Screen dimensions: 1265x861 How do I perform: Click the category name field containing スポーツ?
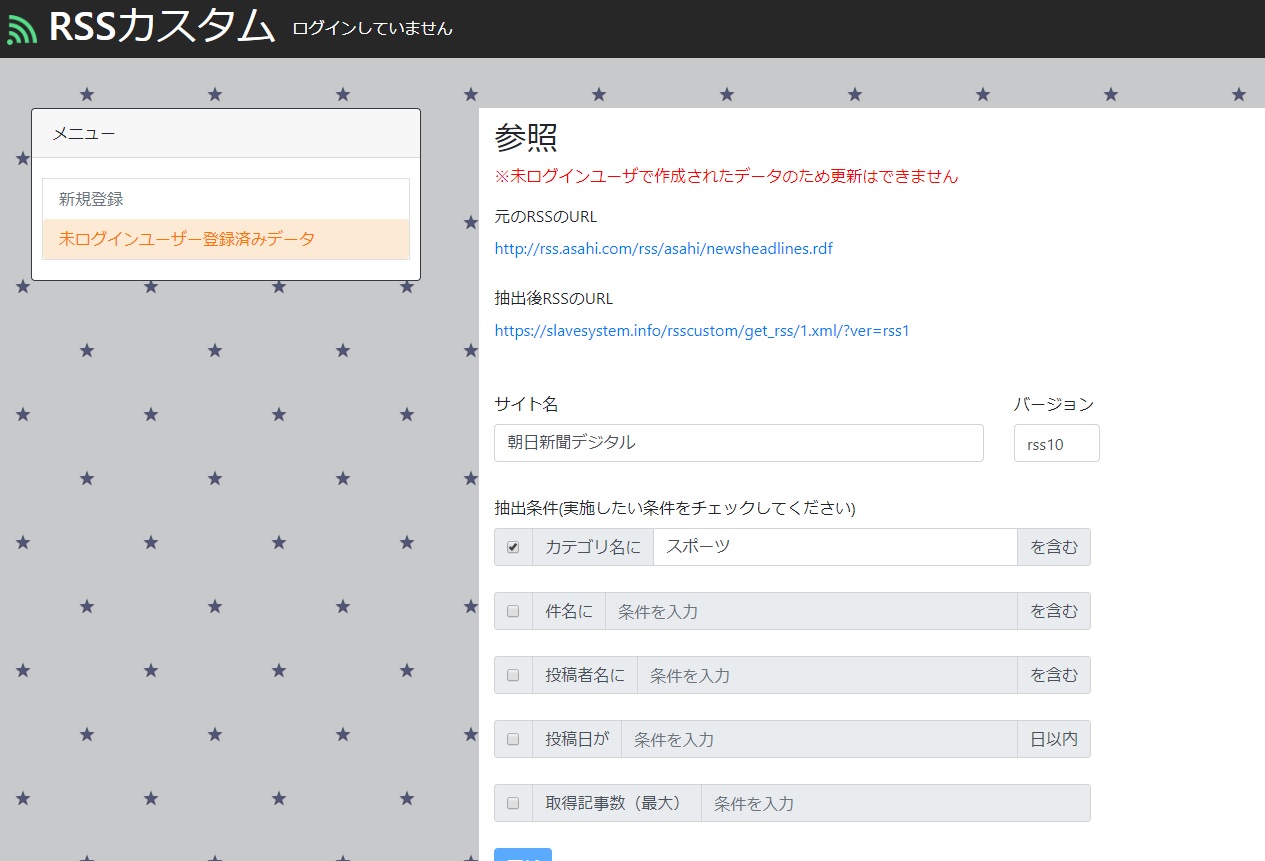coord(834,547)
